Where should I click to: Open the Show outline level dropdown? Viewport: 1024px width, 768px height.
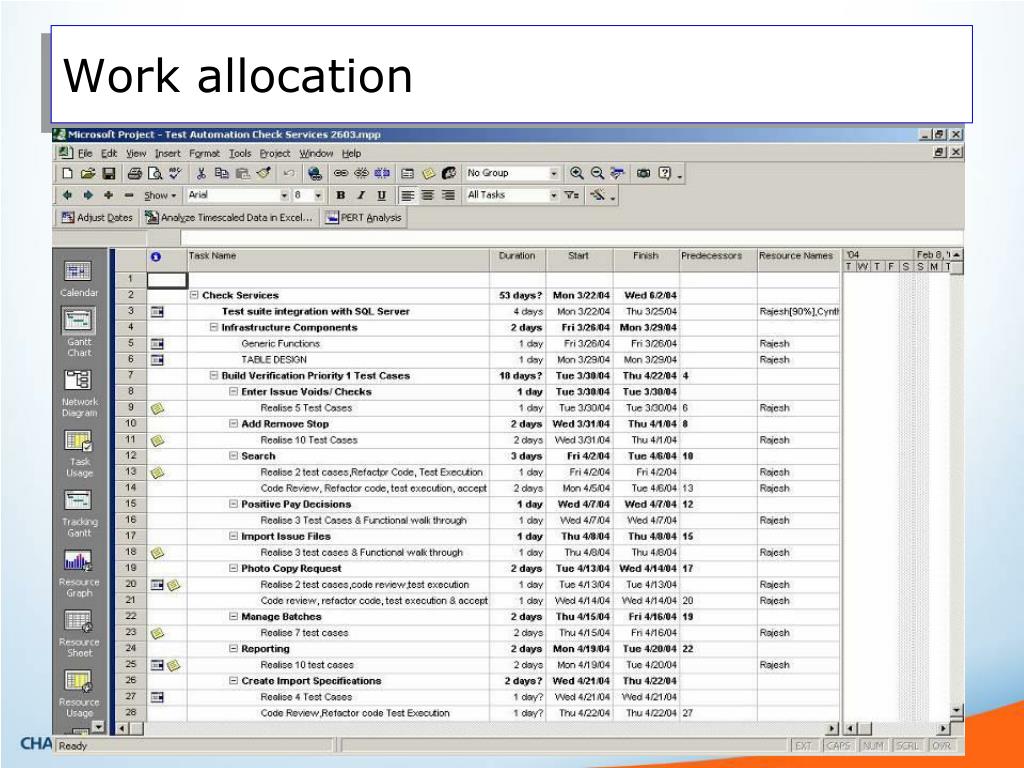click(x=160, y=195)
